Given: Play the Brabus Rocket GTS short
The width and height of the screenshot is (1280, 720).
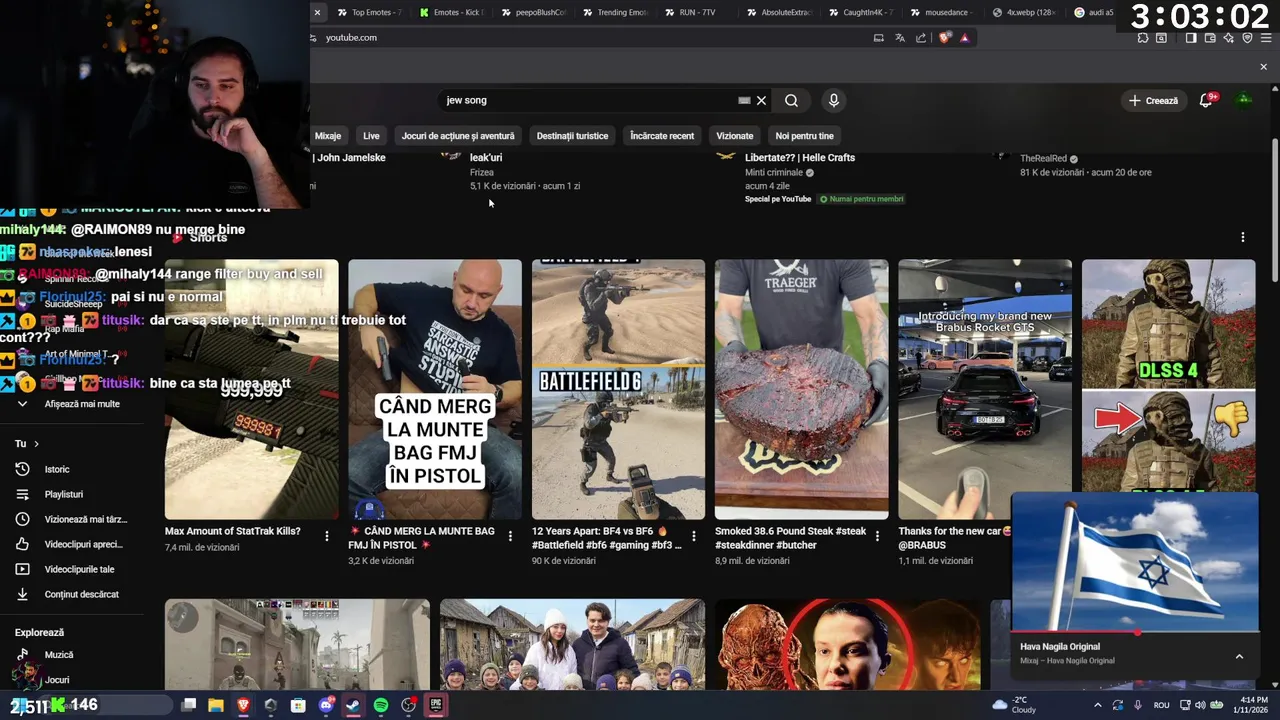Looking at the screenshot, I should point(985,390).
